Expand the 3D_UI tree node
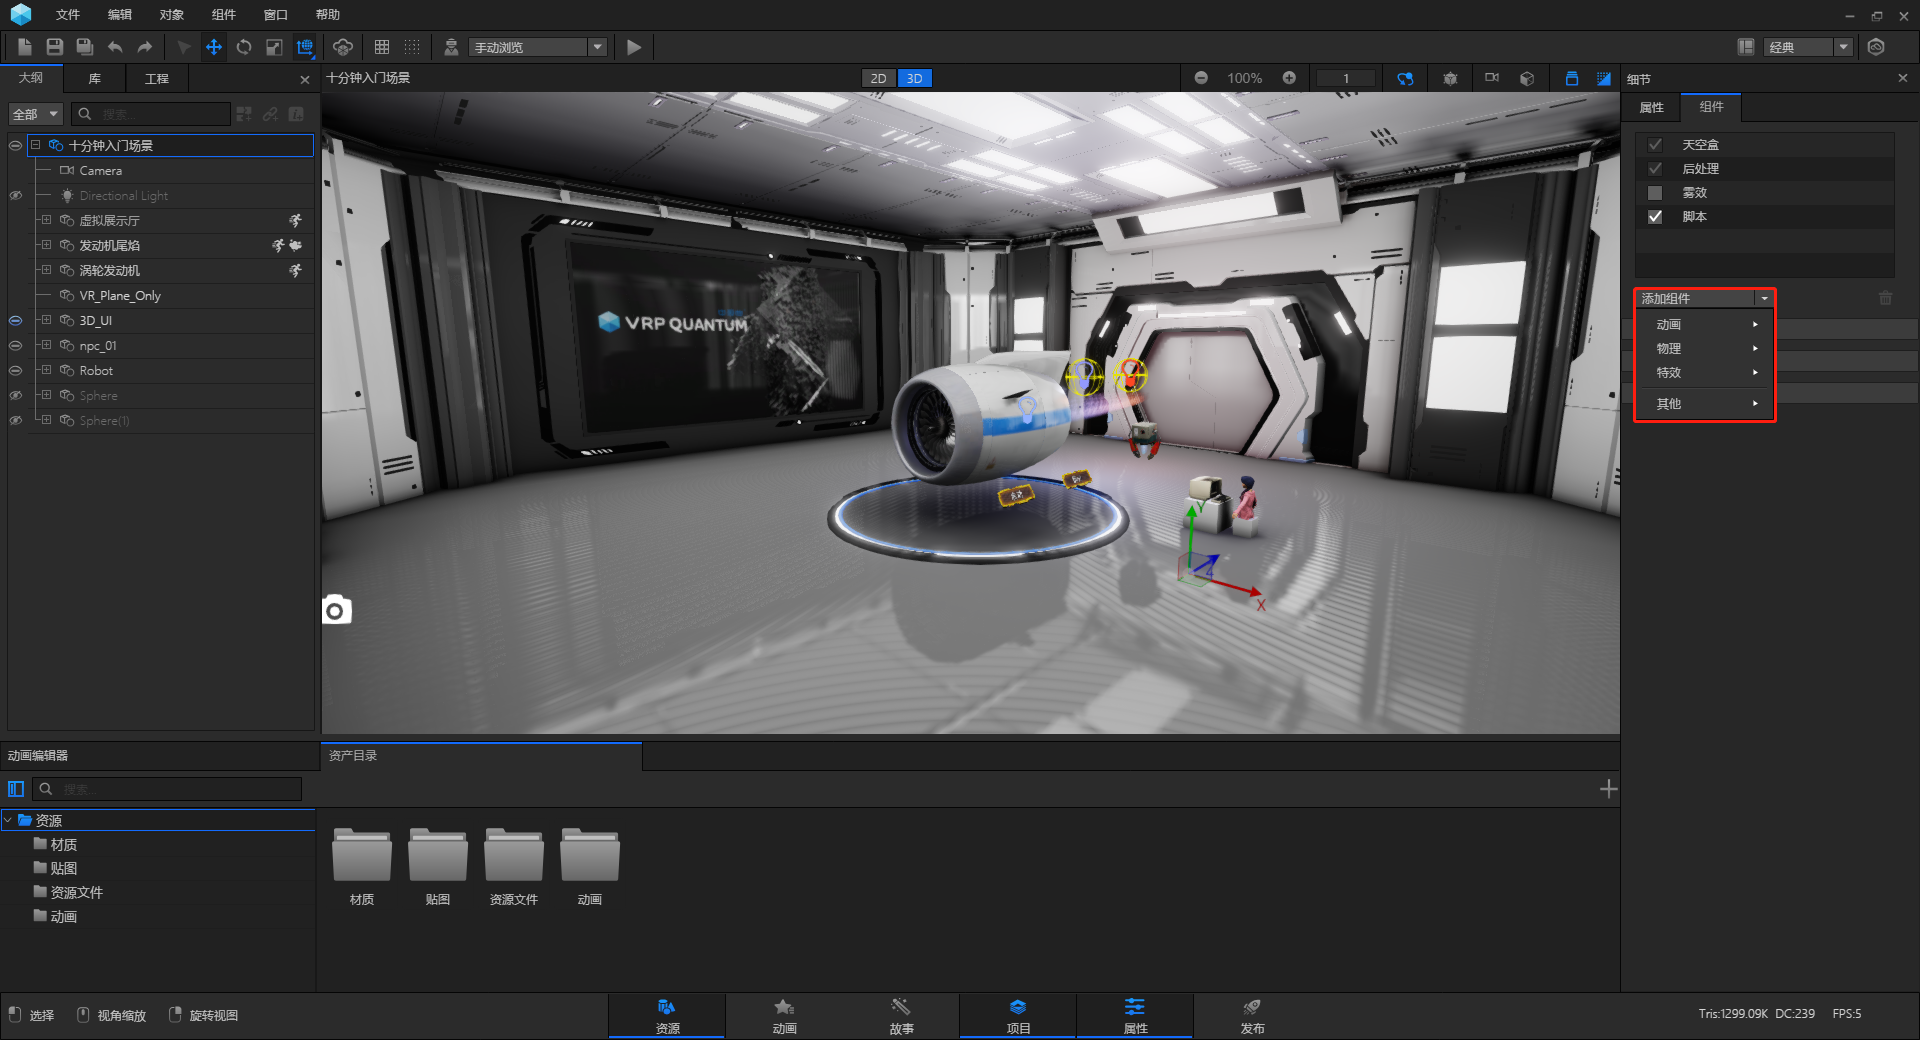This screenshot has width=1920, height=1040. click(46, 320)
